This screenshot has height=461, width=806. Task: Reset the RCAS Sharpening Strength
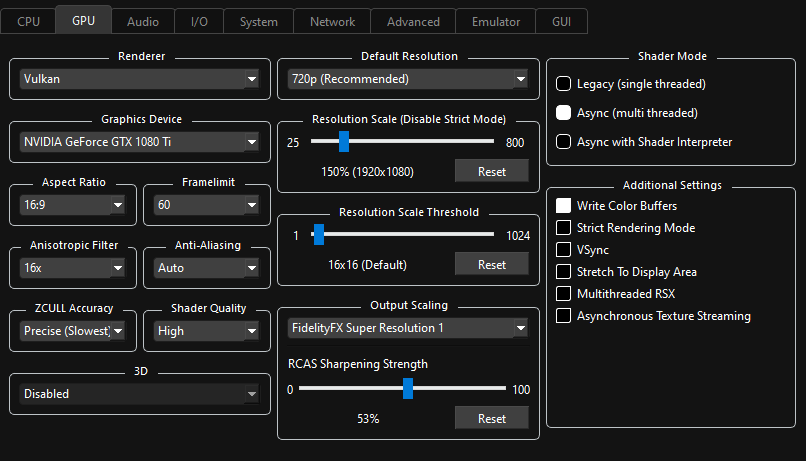coord(492,418)
